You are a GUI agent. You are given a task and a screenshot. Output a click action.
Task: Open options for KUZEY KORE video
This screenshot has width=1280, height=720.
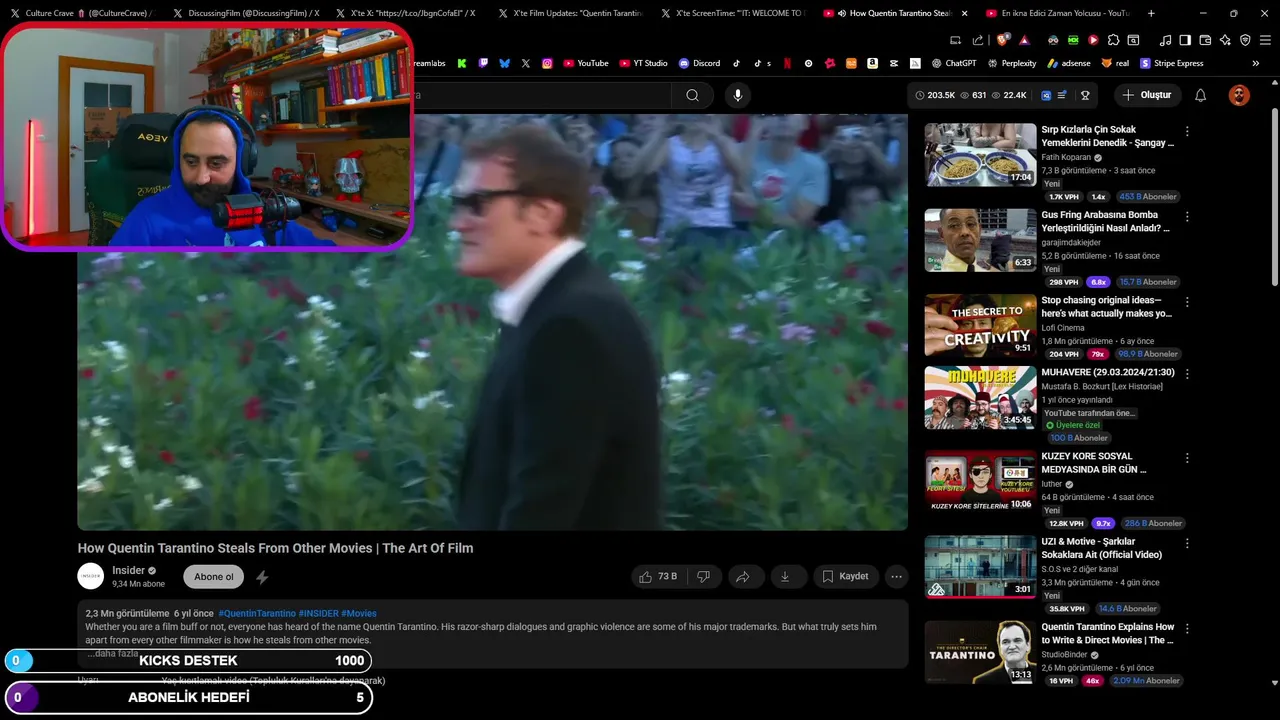click(x=1187, y=458)
